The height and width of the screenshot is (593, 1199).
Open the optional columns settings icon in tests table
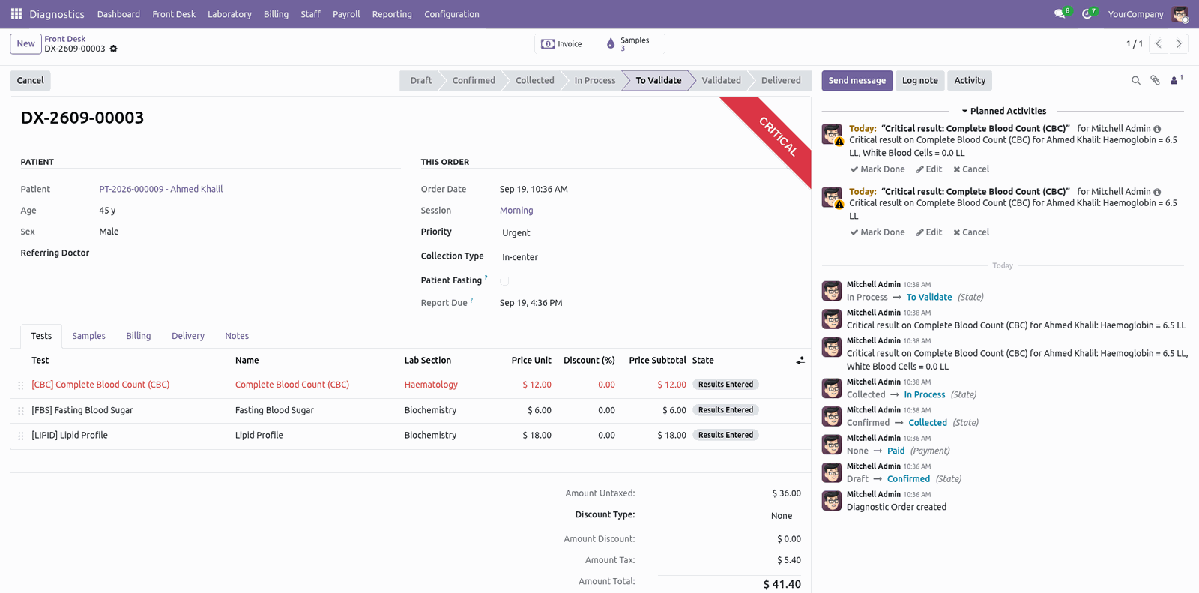(x=801, y=360)
